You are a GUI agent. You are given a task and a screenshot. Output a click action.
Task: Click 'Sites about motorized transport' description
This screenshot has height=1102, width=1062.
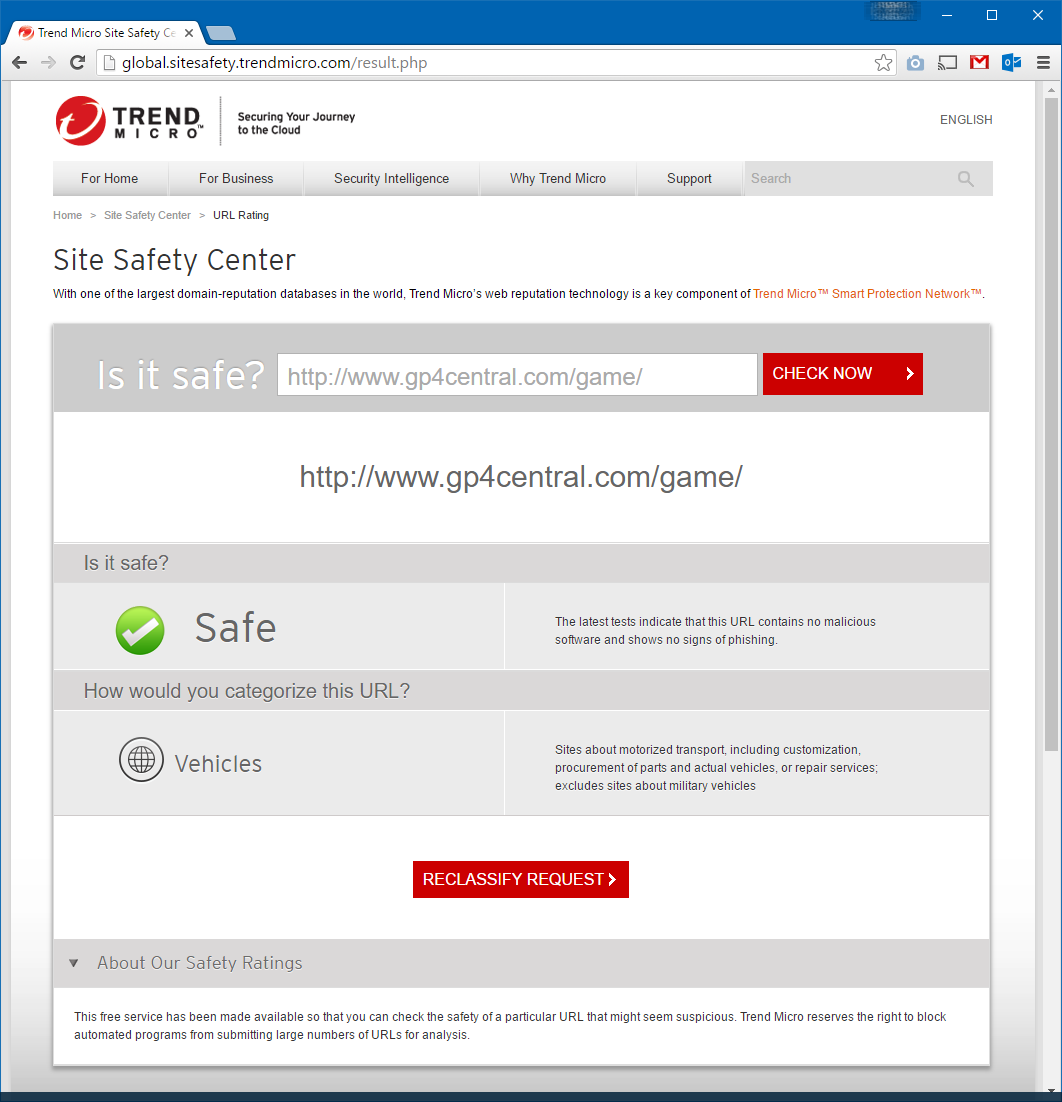coord(716,767)
